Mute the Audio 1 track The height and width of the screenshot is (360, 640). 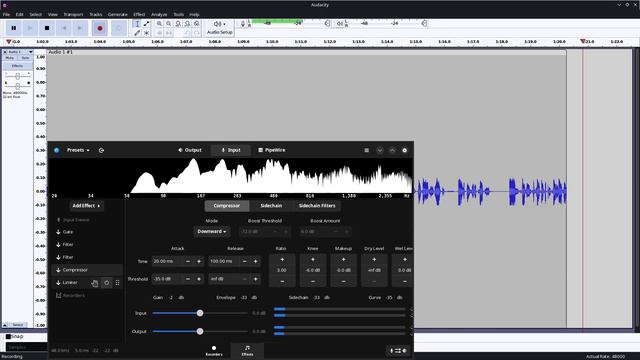pos(10,58)
